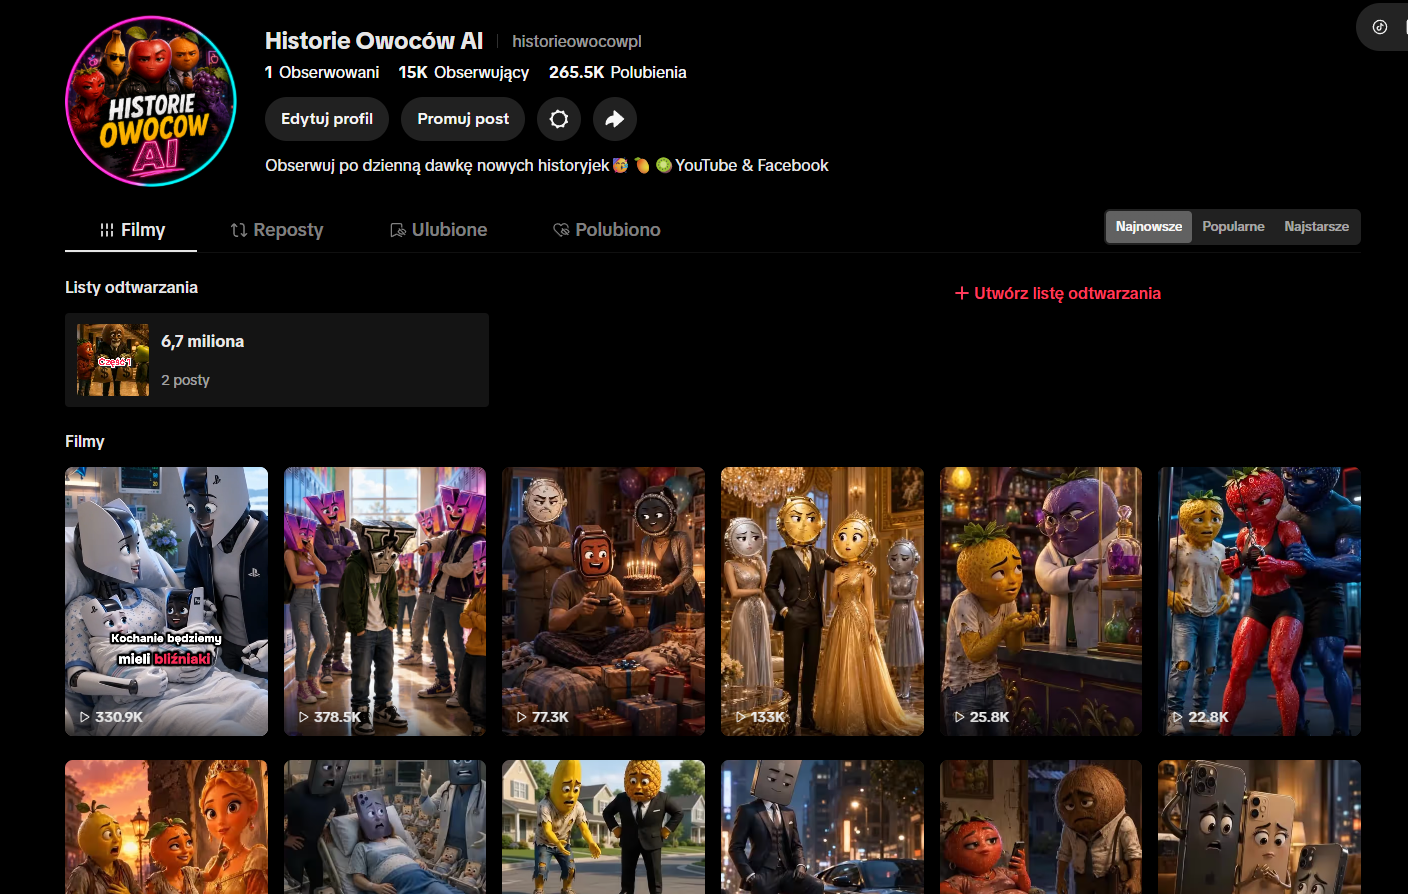Screen dimensions: 1408x894
Task: View the 15K Obserwujący followers list
Action: [x=464, y=72]
